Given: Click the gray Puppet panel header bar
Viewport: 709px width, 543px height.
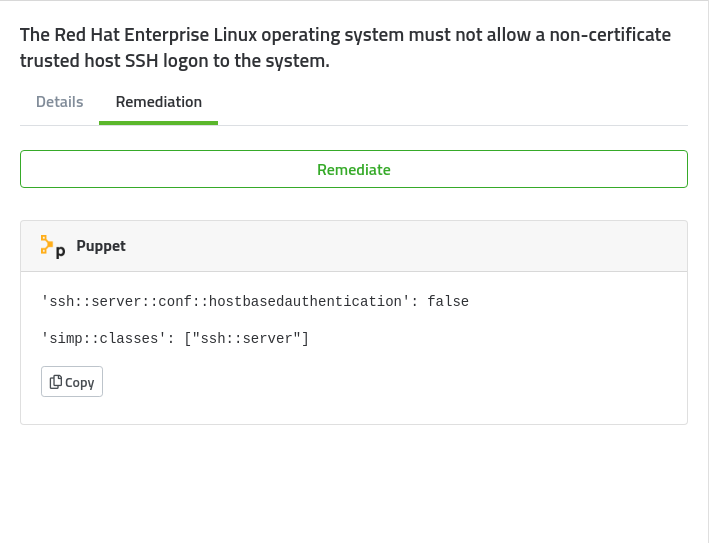Looking at the screenshot, I should pyautogui.click(x=400, y=246).
